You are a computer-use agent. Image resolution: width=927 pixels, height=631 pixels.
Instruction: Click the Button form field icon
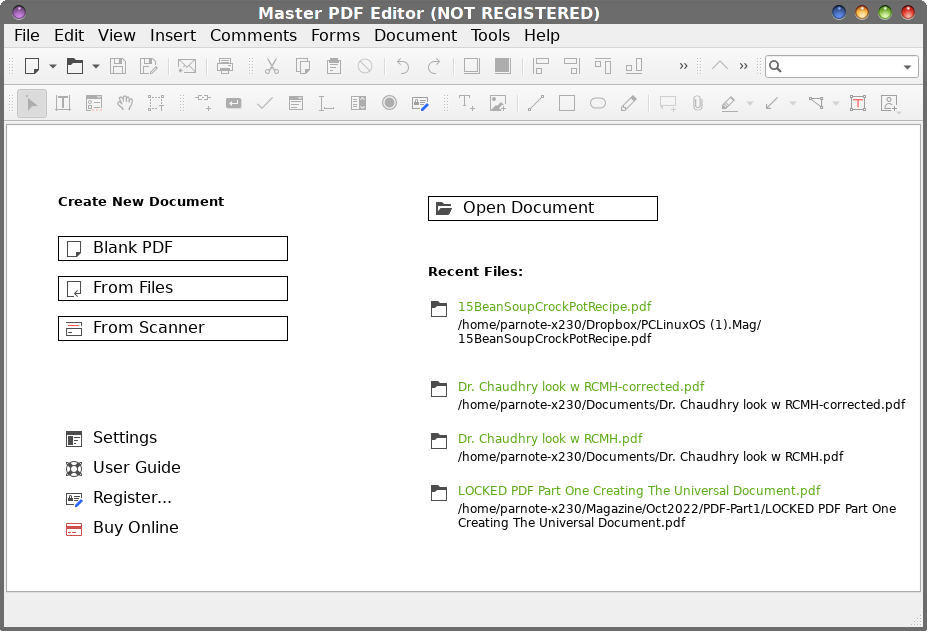(x=234, y=103)
